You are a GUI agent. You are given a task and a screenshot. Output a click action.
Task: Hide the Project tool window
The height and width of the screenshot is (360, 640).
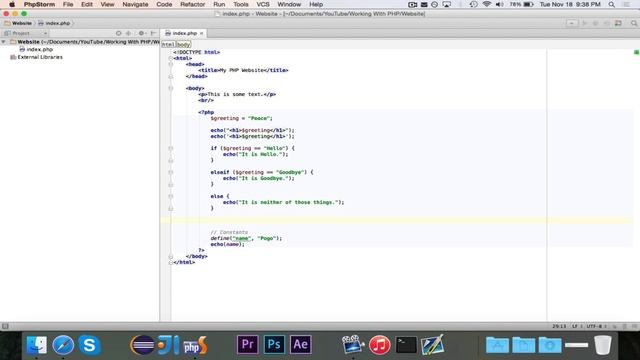coord(153,33)
